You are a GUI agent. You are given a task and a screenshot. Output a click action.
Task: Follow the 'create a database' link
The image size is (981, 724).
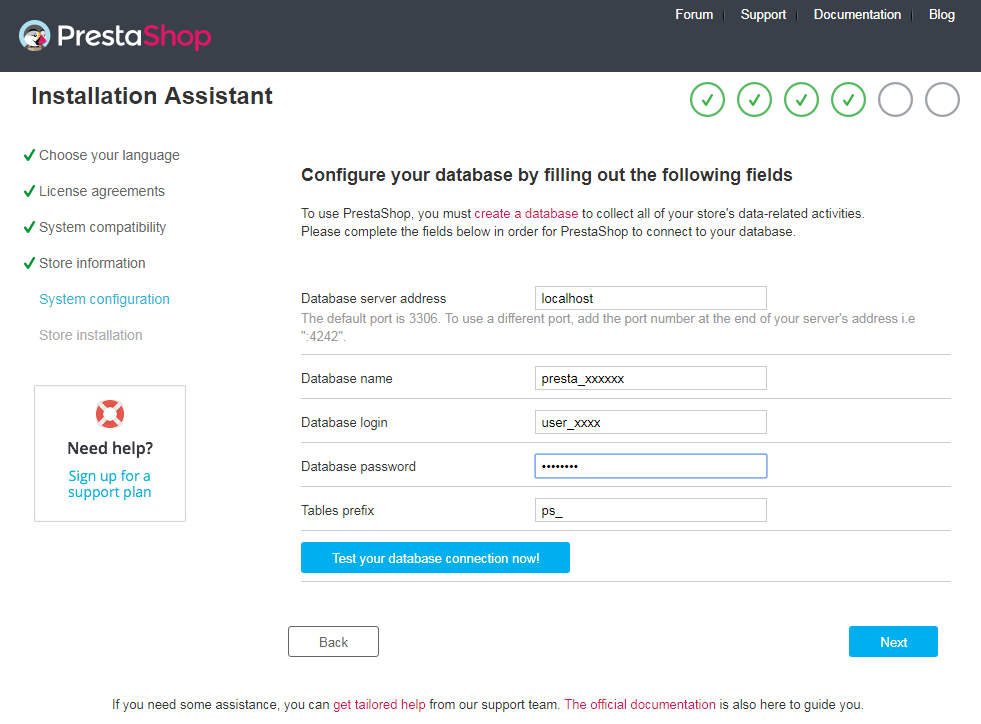click(x=526, y=213)
